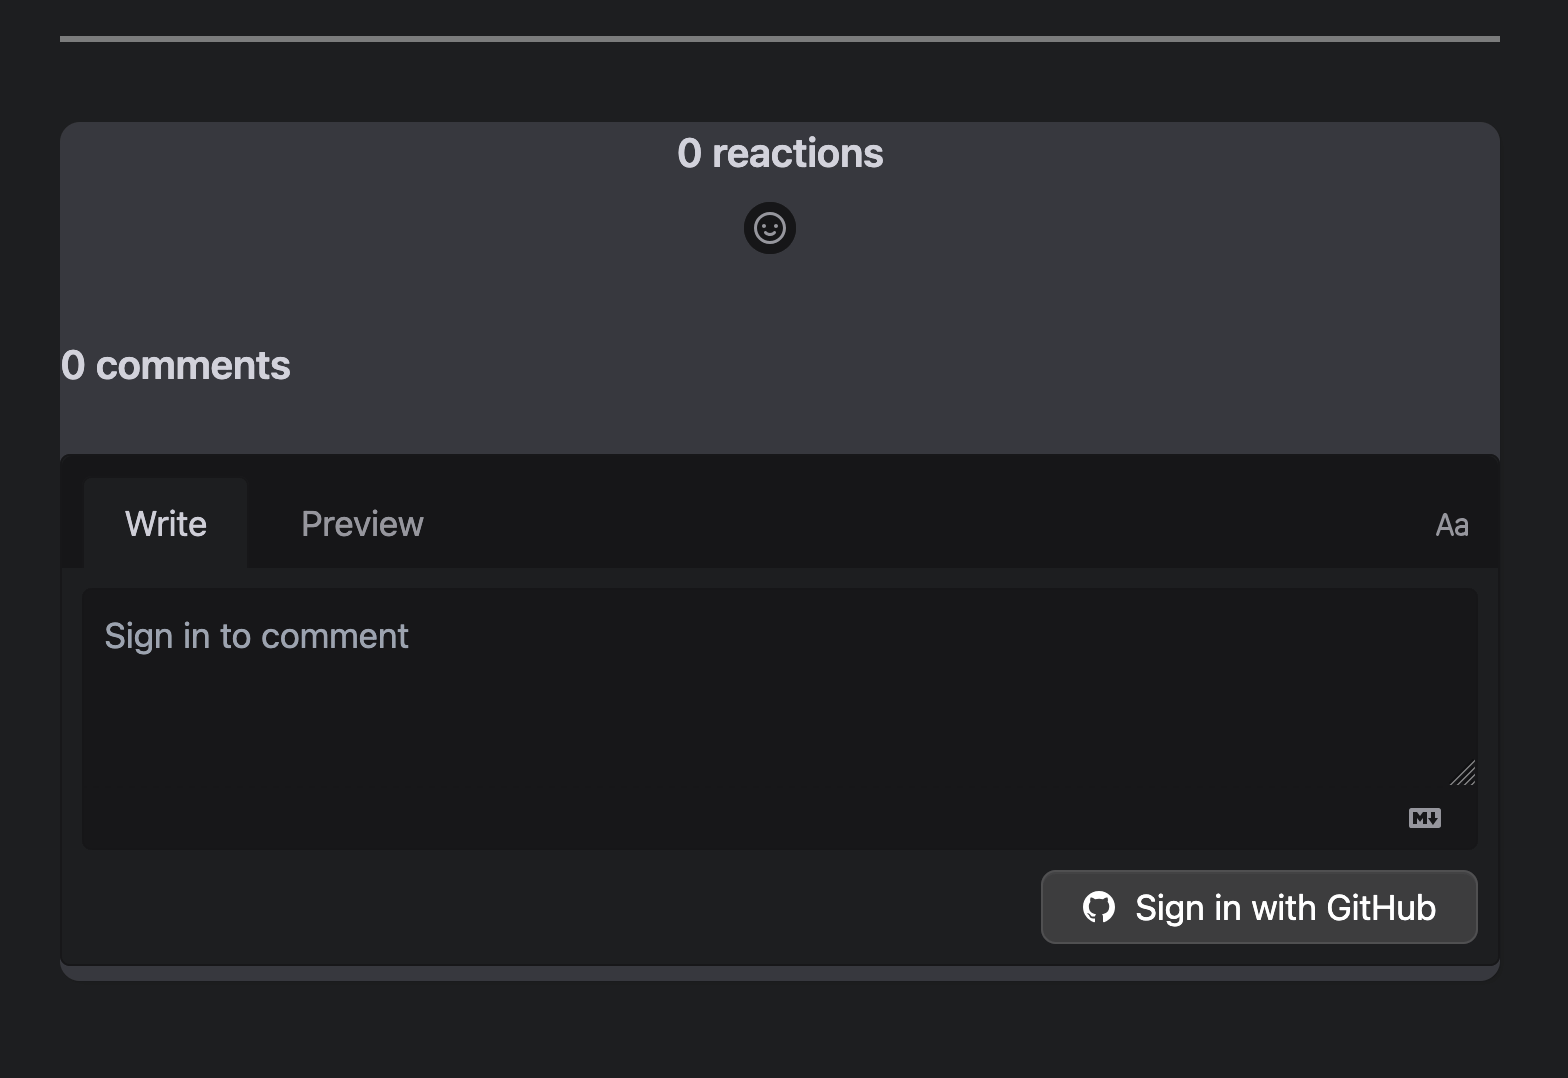
Task: Click the word "reactions" in the heading
Action: click(x=797, y=153)
